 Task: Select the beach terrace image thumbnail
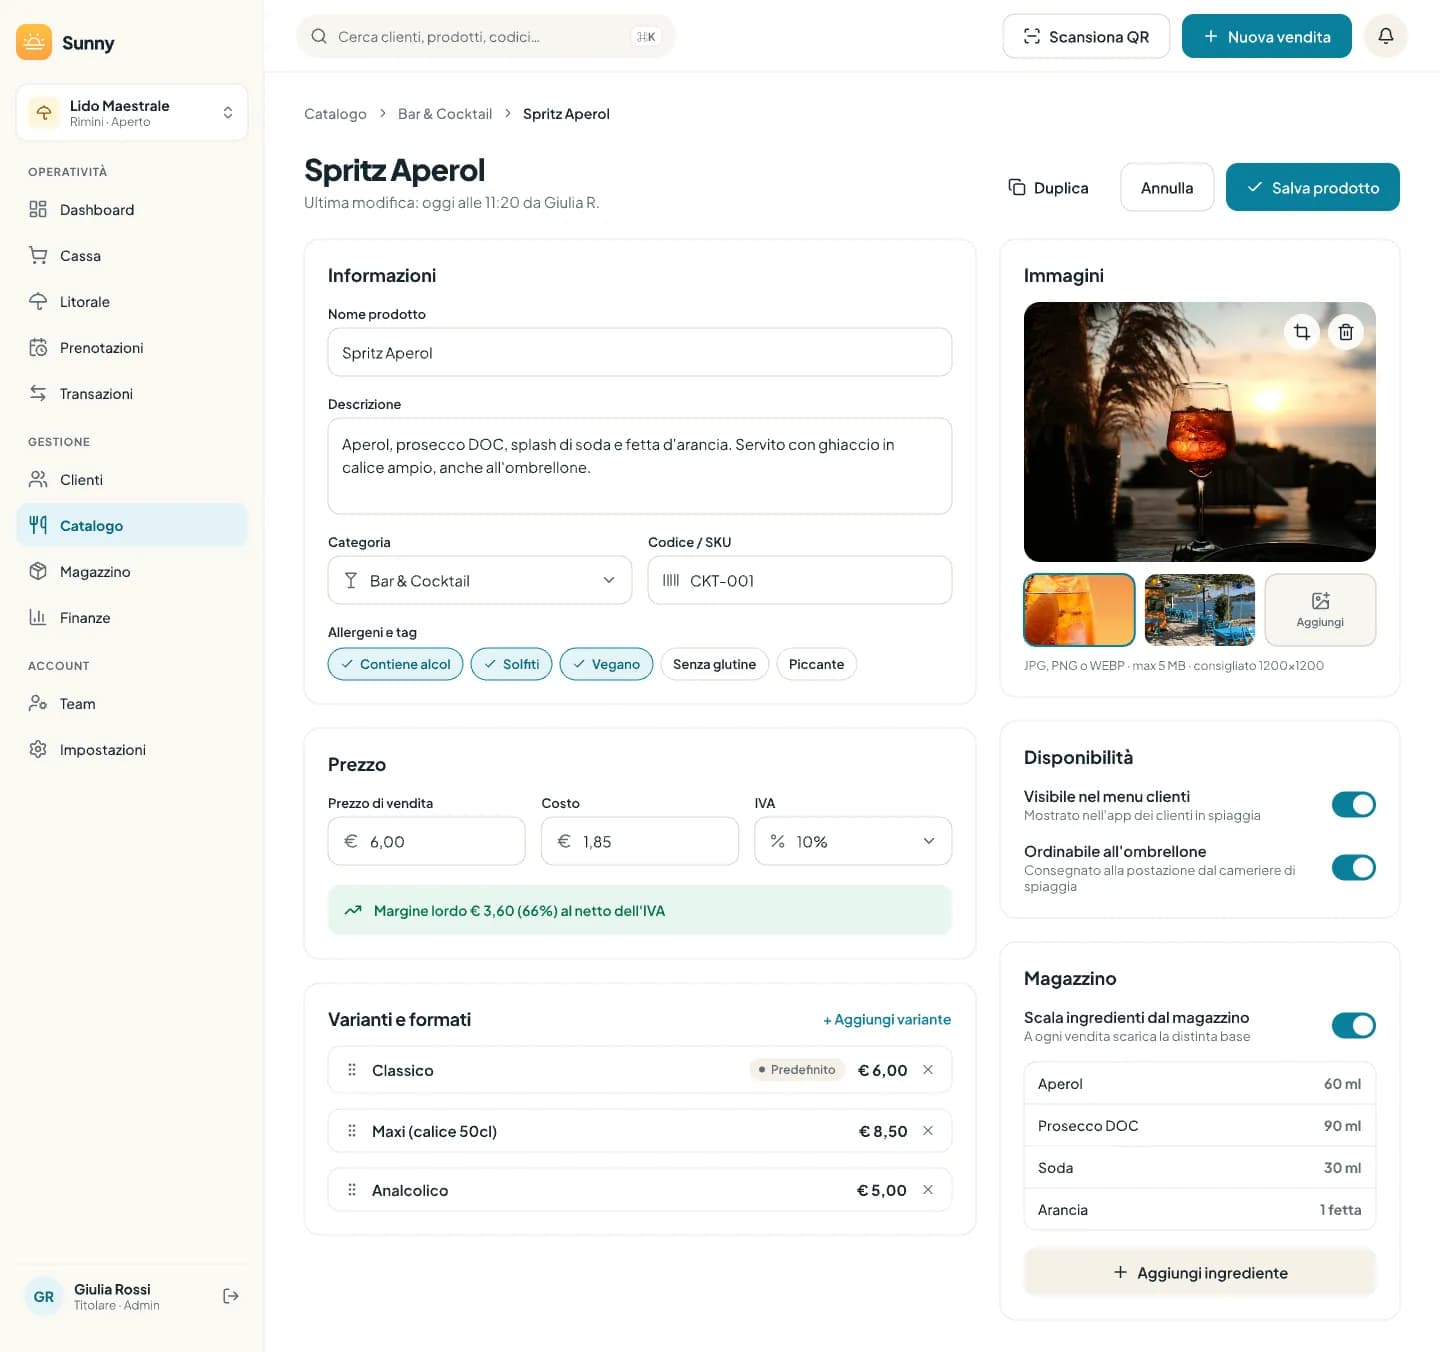click(x=1200, y=610)
